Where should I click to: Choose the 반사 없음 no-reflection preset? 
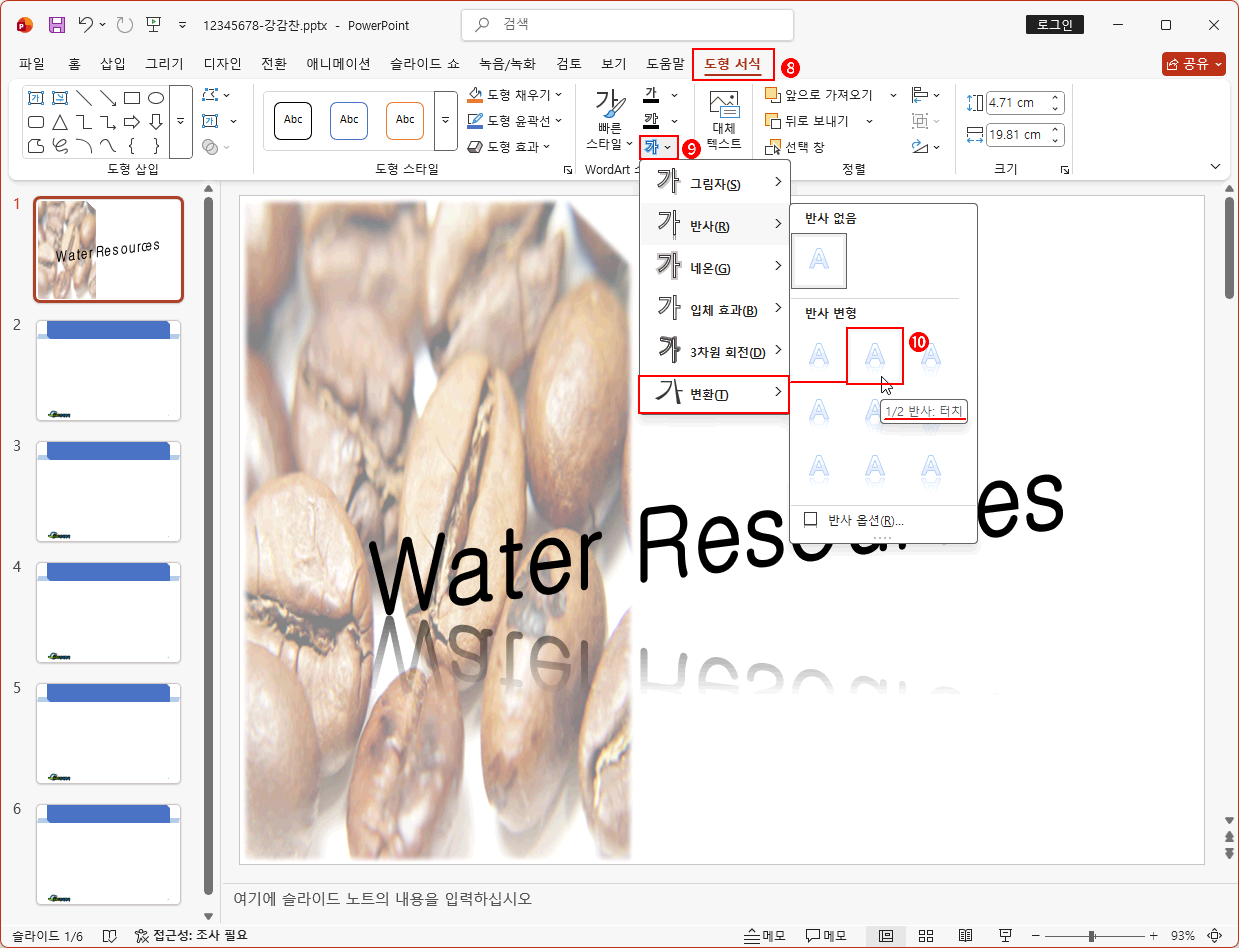818,261
